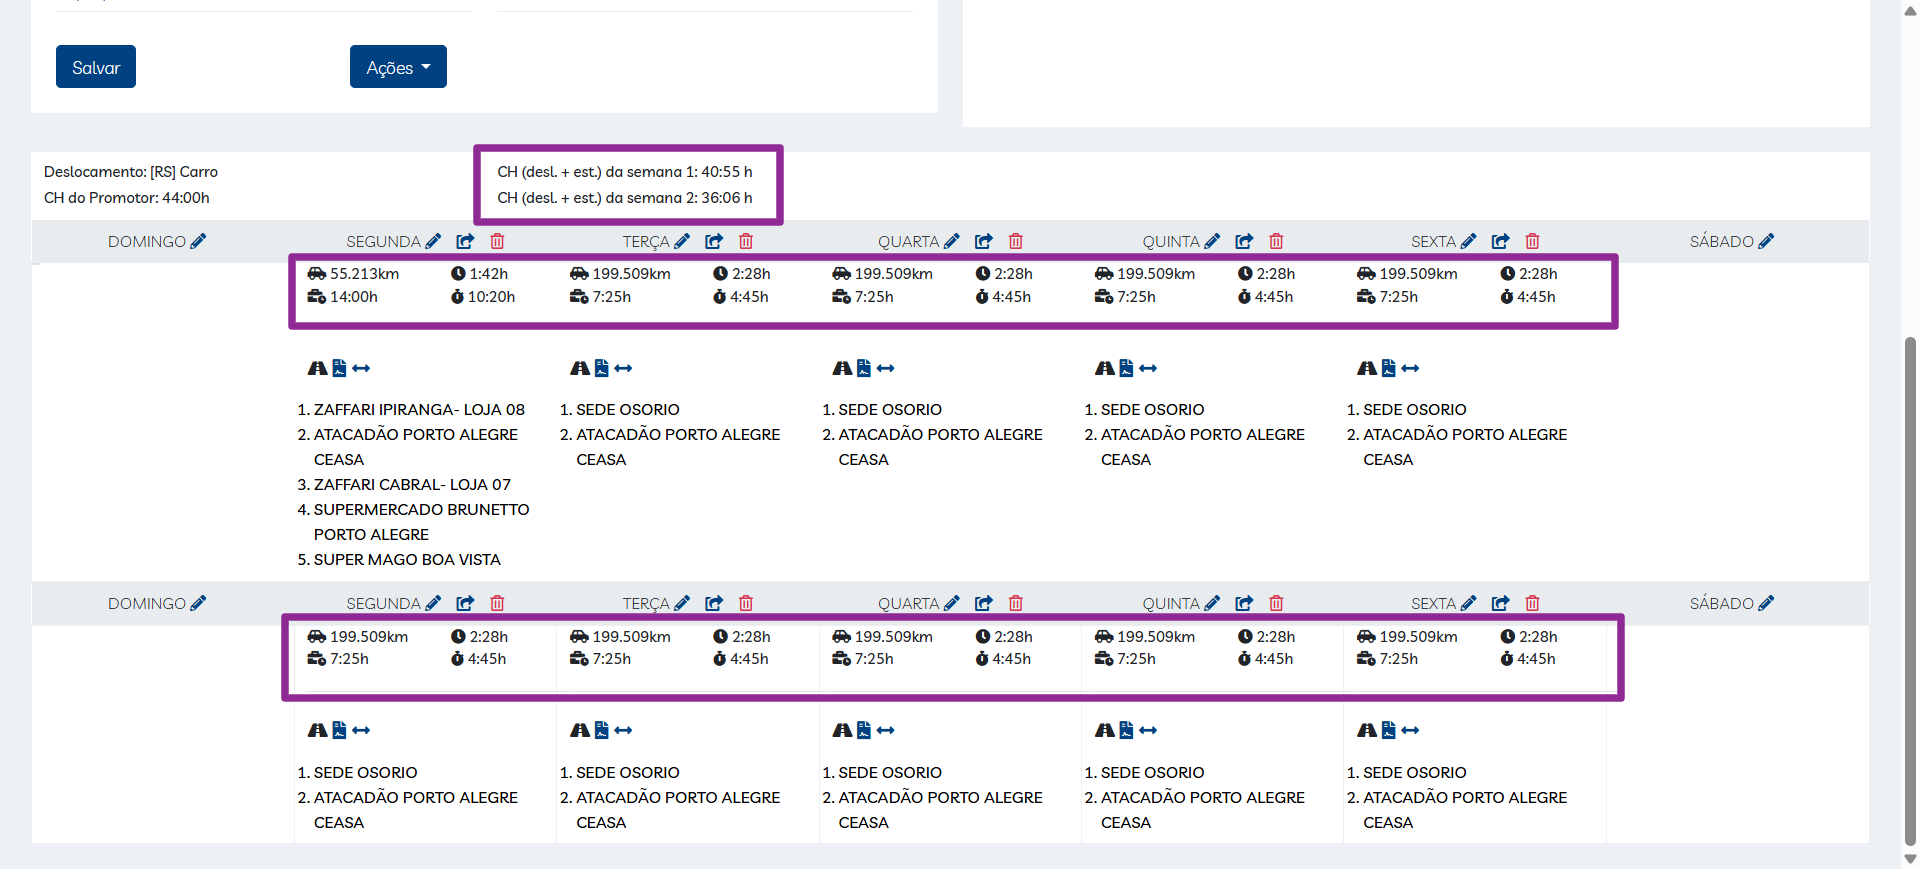
Task: Click the vertical page scrollbar thumb
Action: click(x=1910, y=590)
